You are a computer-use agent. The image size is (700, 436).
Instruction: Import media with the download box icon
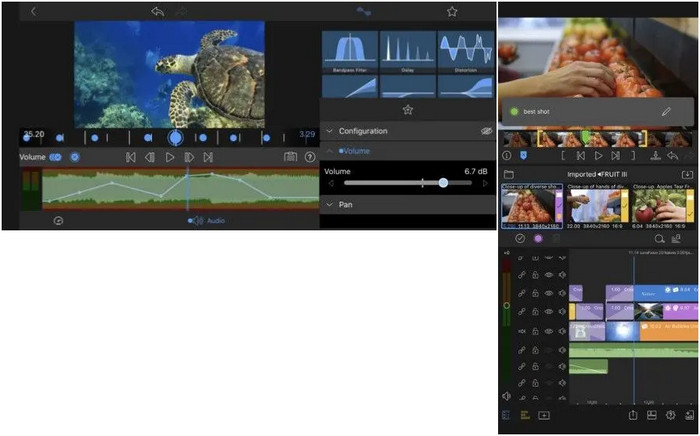(x=687, y=174)
